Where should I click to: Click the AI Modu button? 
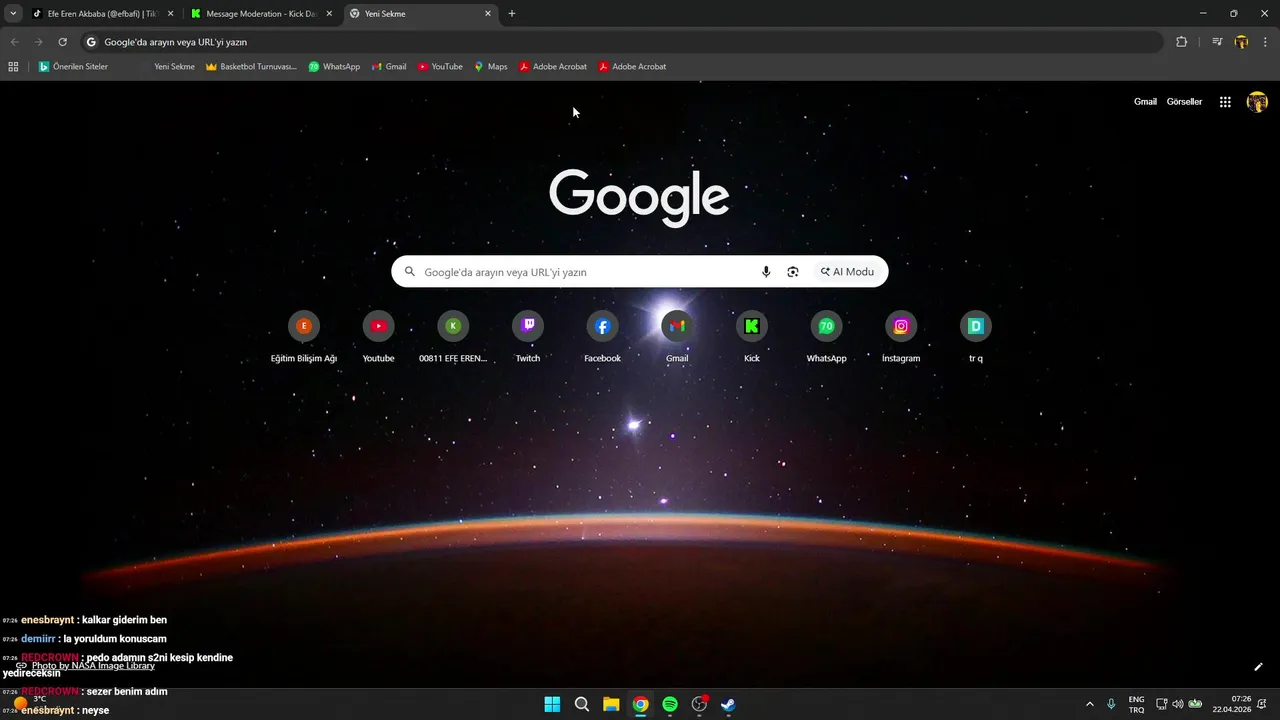coord(847,272)
